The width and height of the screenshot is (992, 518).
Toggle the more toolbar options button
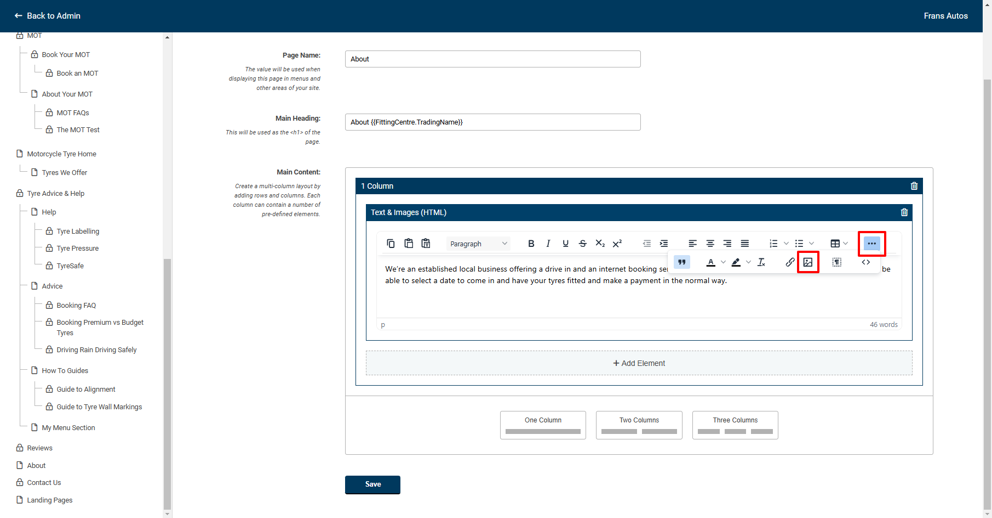point(872,244)
